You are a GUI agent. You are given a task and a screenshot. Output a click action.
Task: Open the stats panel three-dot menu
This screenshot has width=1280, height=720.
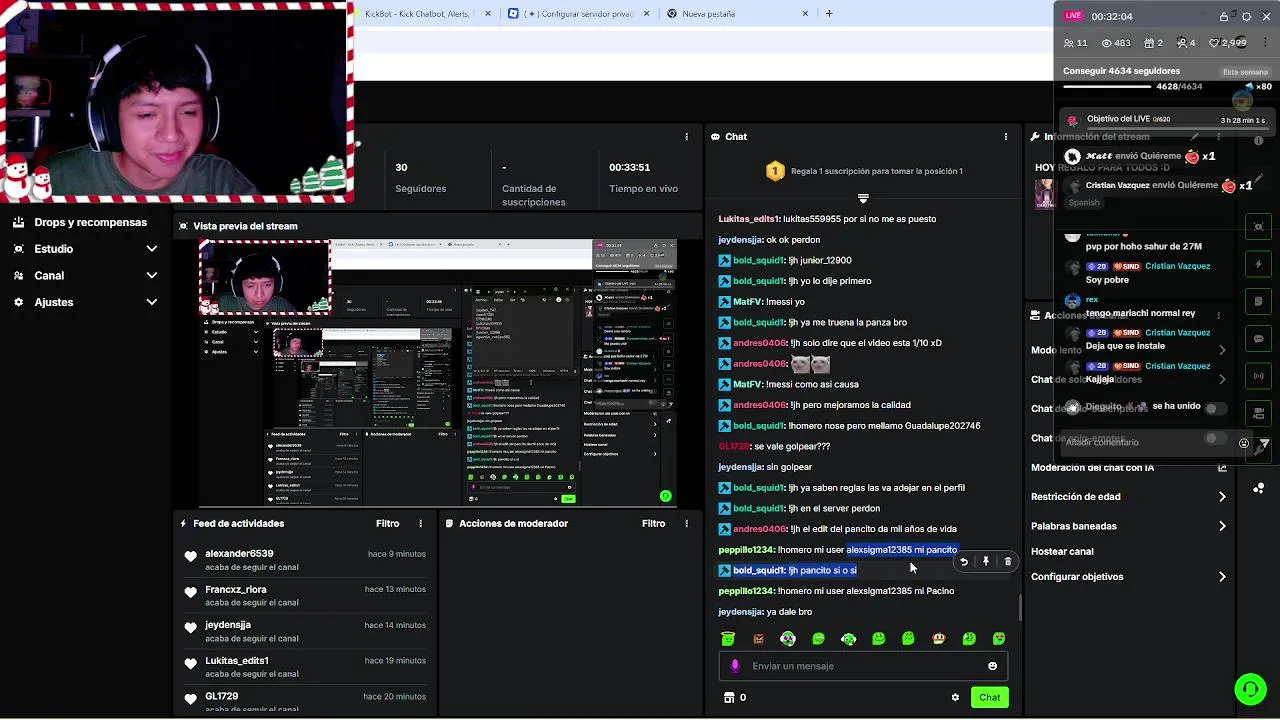686,136
